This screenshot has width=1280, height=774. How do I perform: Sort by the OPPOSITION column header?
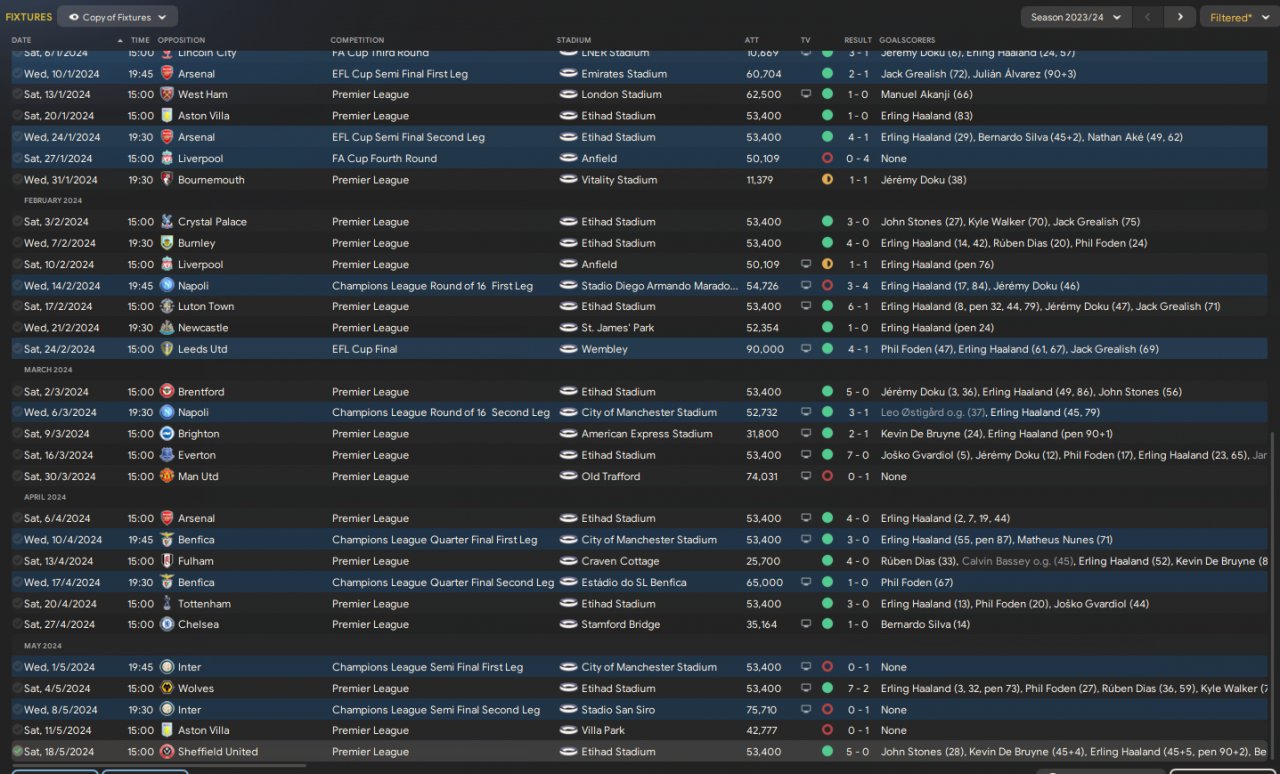tap(181, 40)
